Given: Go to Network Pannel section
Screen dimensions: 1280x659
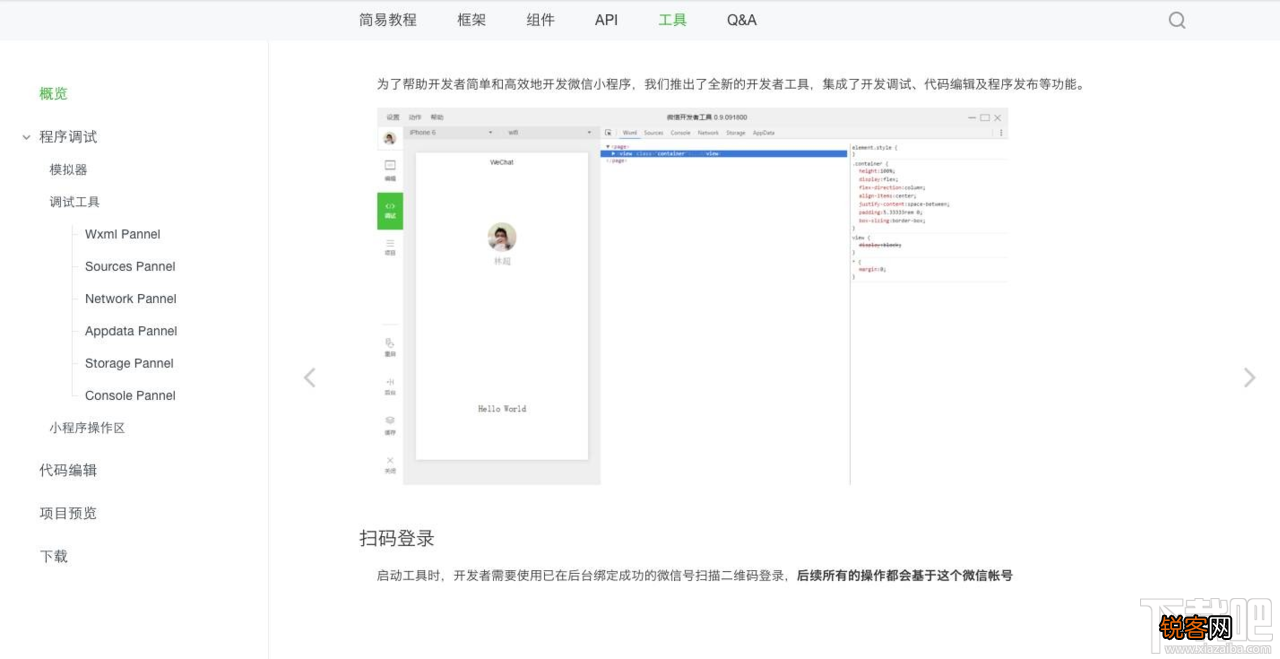Looking at the screenshot, I should (x=131, y=298).
